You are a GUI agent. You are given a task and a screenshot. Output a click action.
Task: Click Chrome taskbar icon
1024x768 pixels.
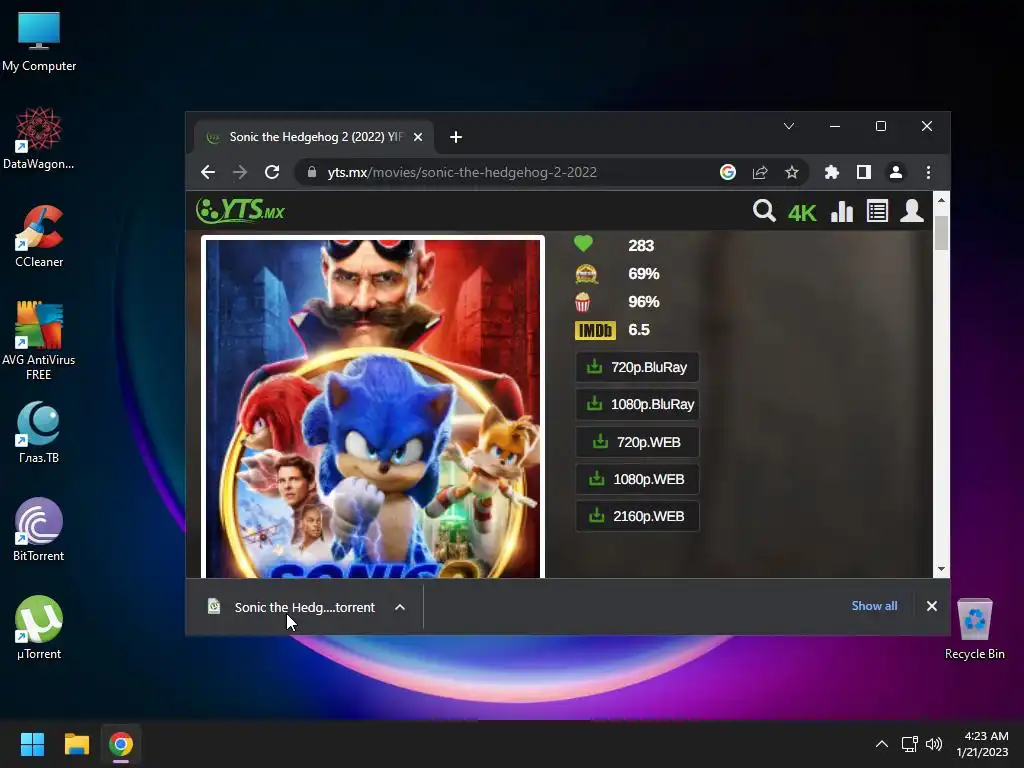pyautogui.click(x=121, y=744)
